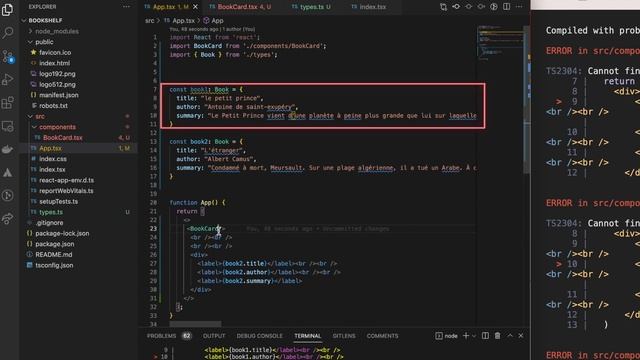Close the bottom terminal panel

point(521,336)
